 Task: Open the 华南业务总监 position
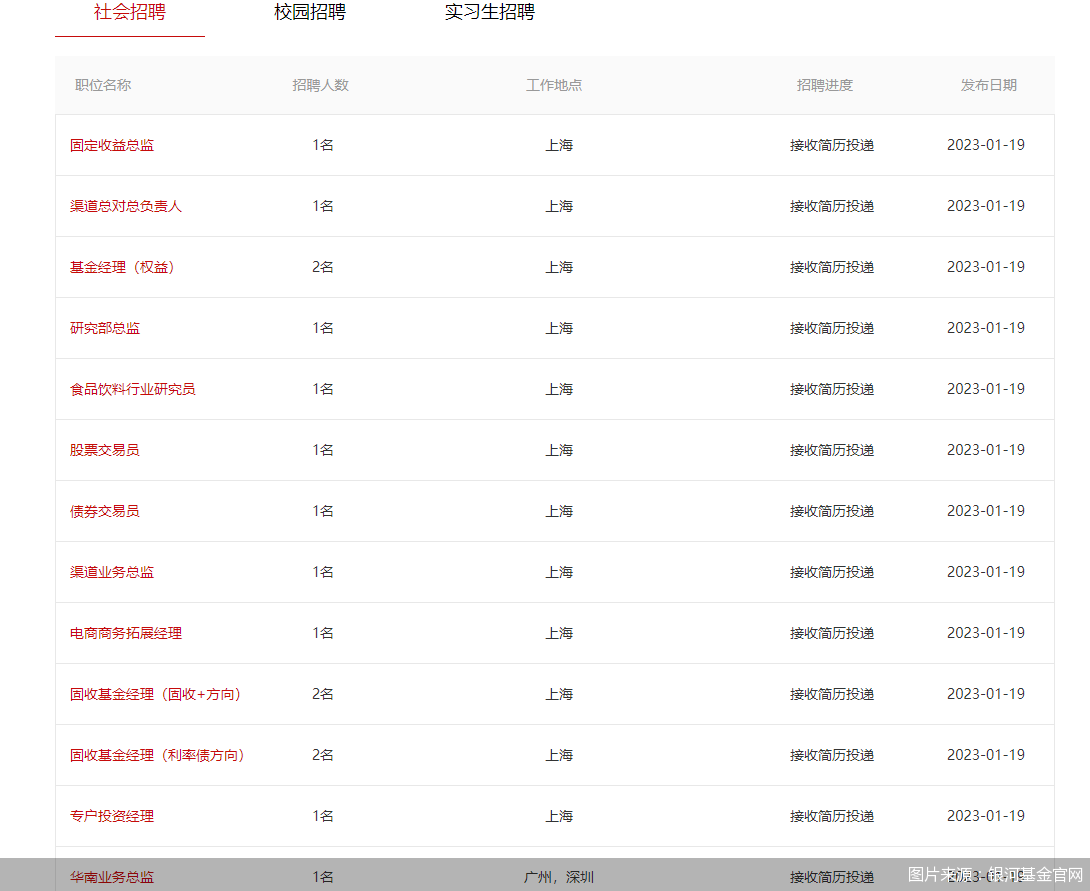coord(112,877)
